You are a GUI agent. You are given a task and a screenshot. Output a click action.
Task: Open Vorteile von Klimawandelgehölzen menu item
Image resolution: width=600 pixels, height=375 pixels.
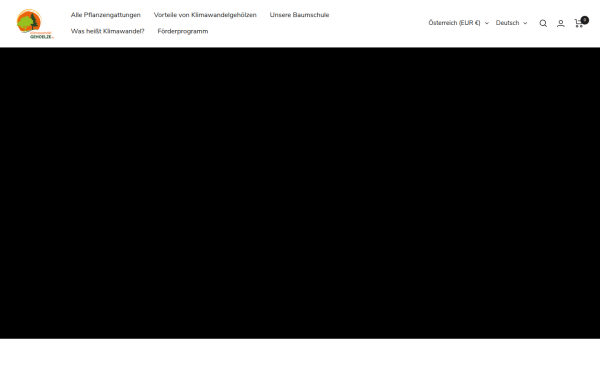point(205,15)
